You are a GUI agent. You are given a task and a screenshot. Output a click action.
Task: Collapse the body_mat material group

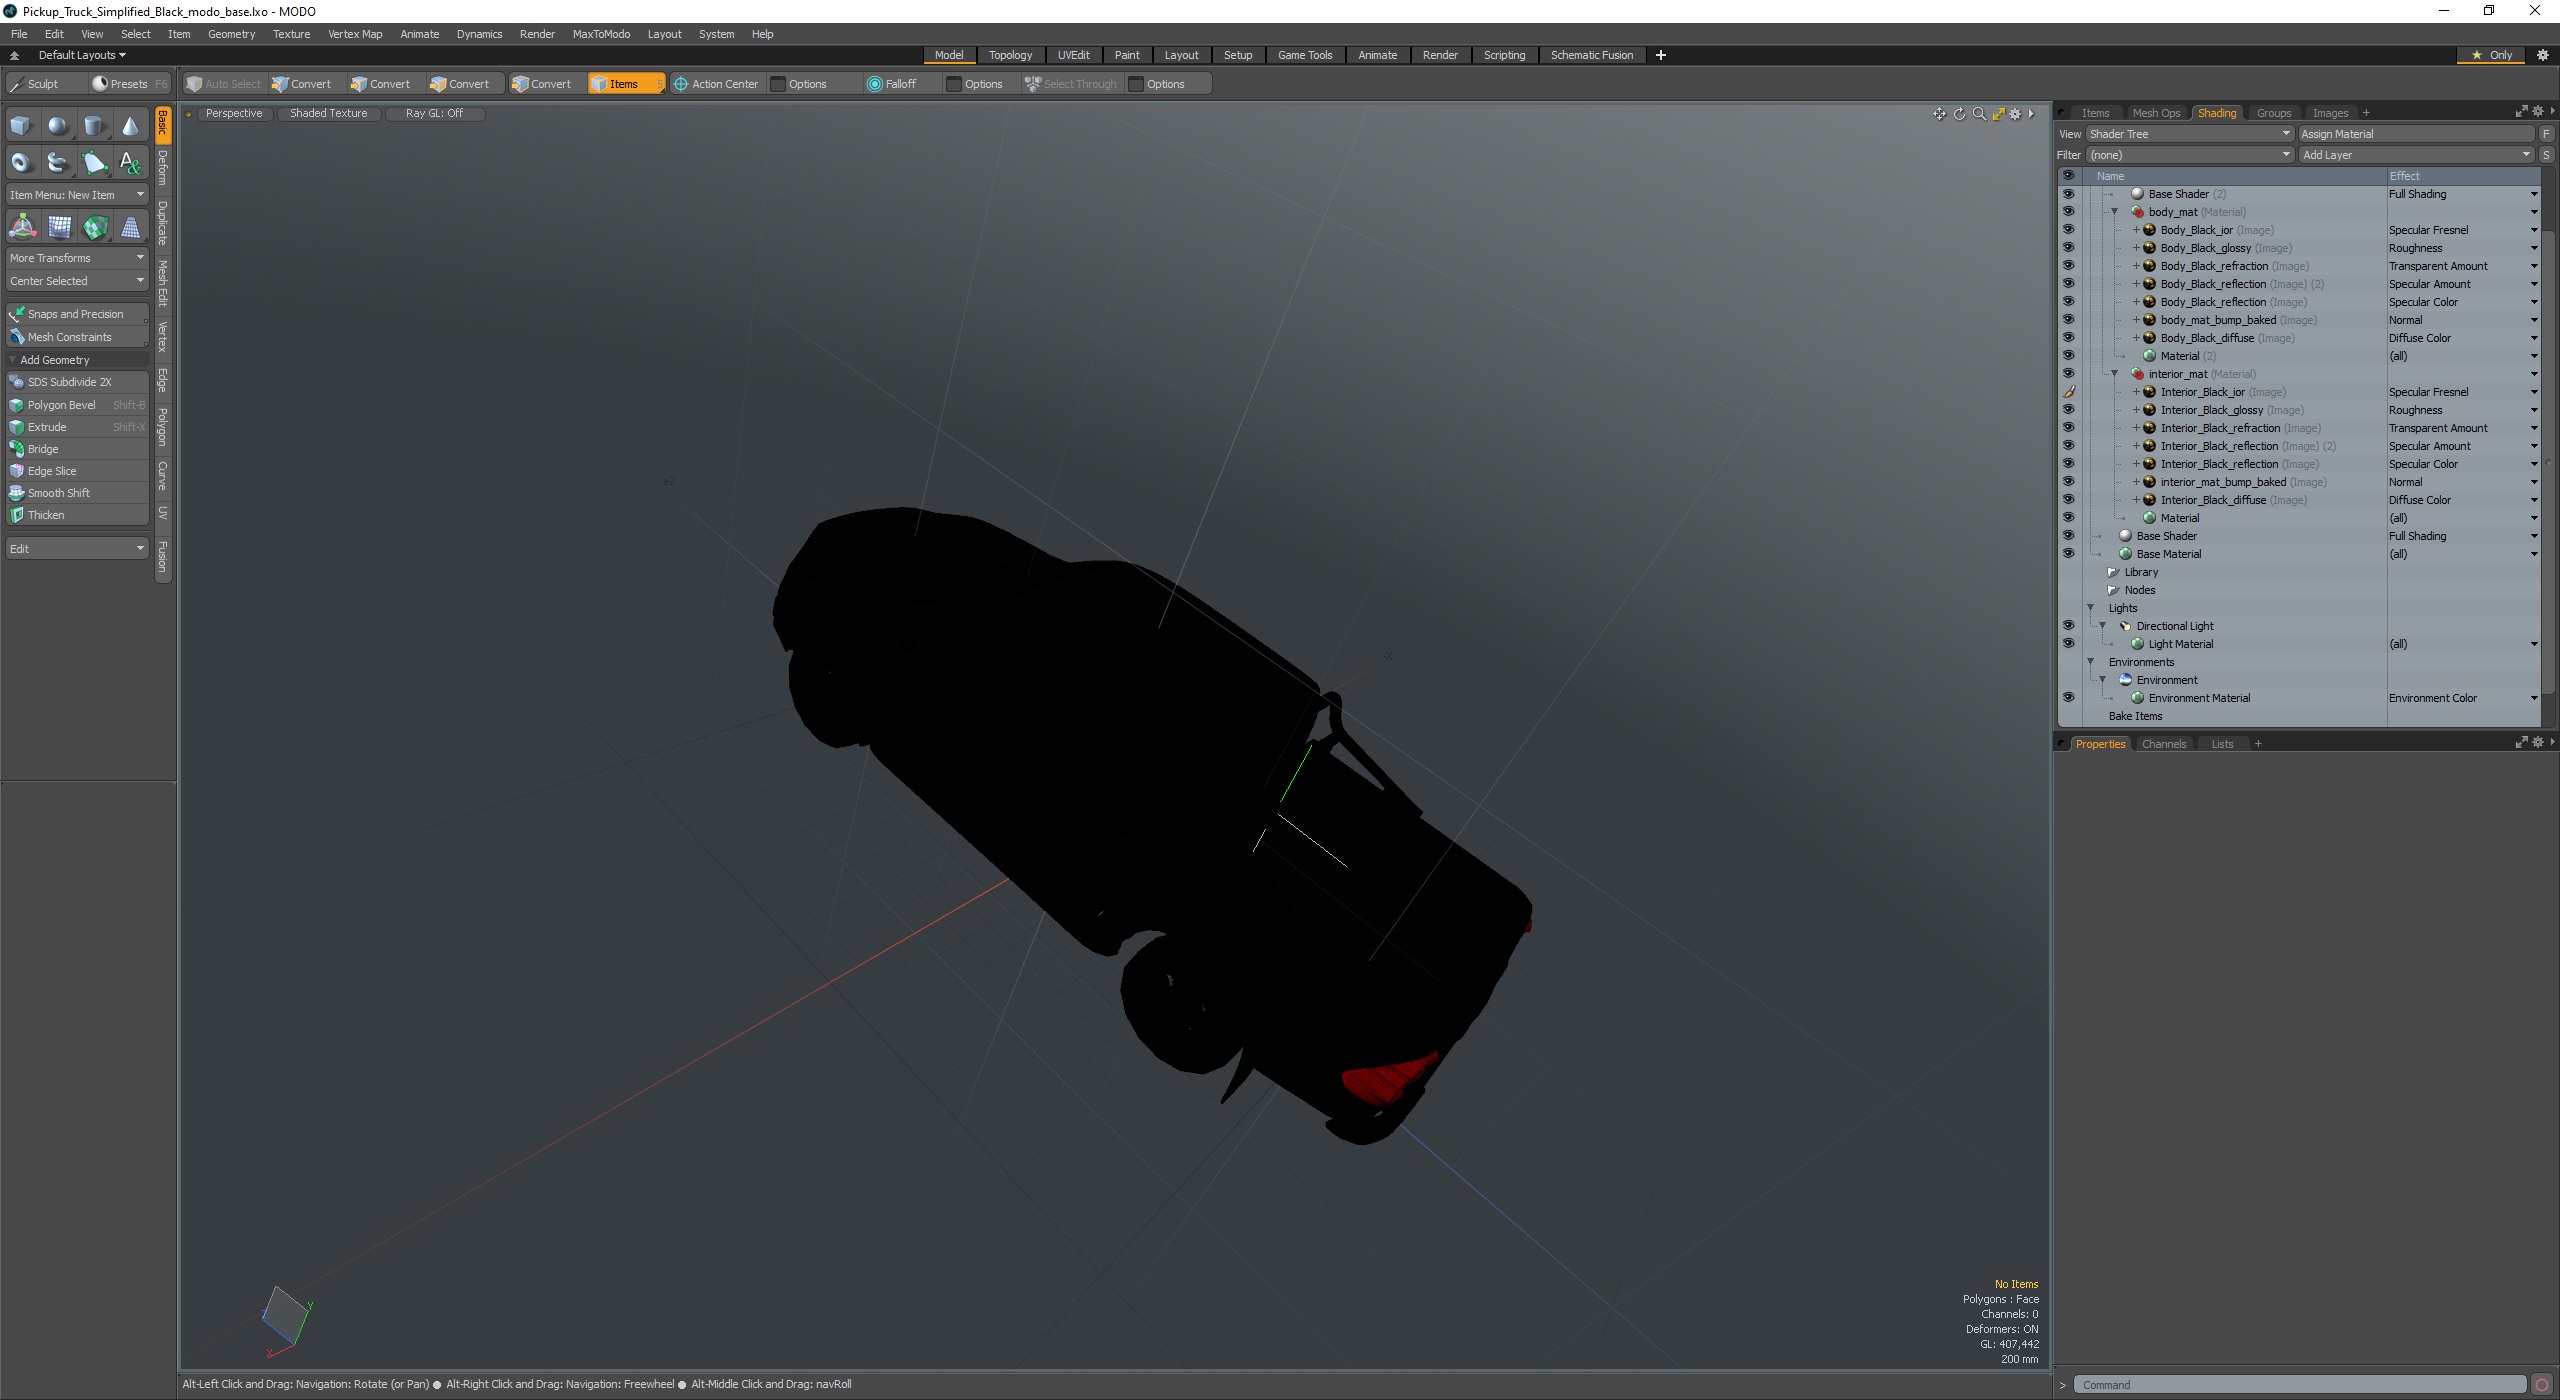click(2114, 212)
